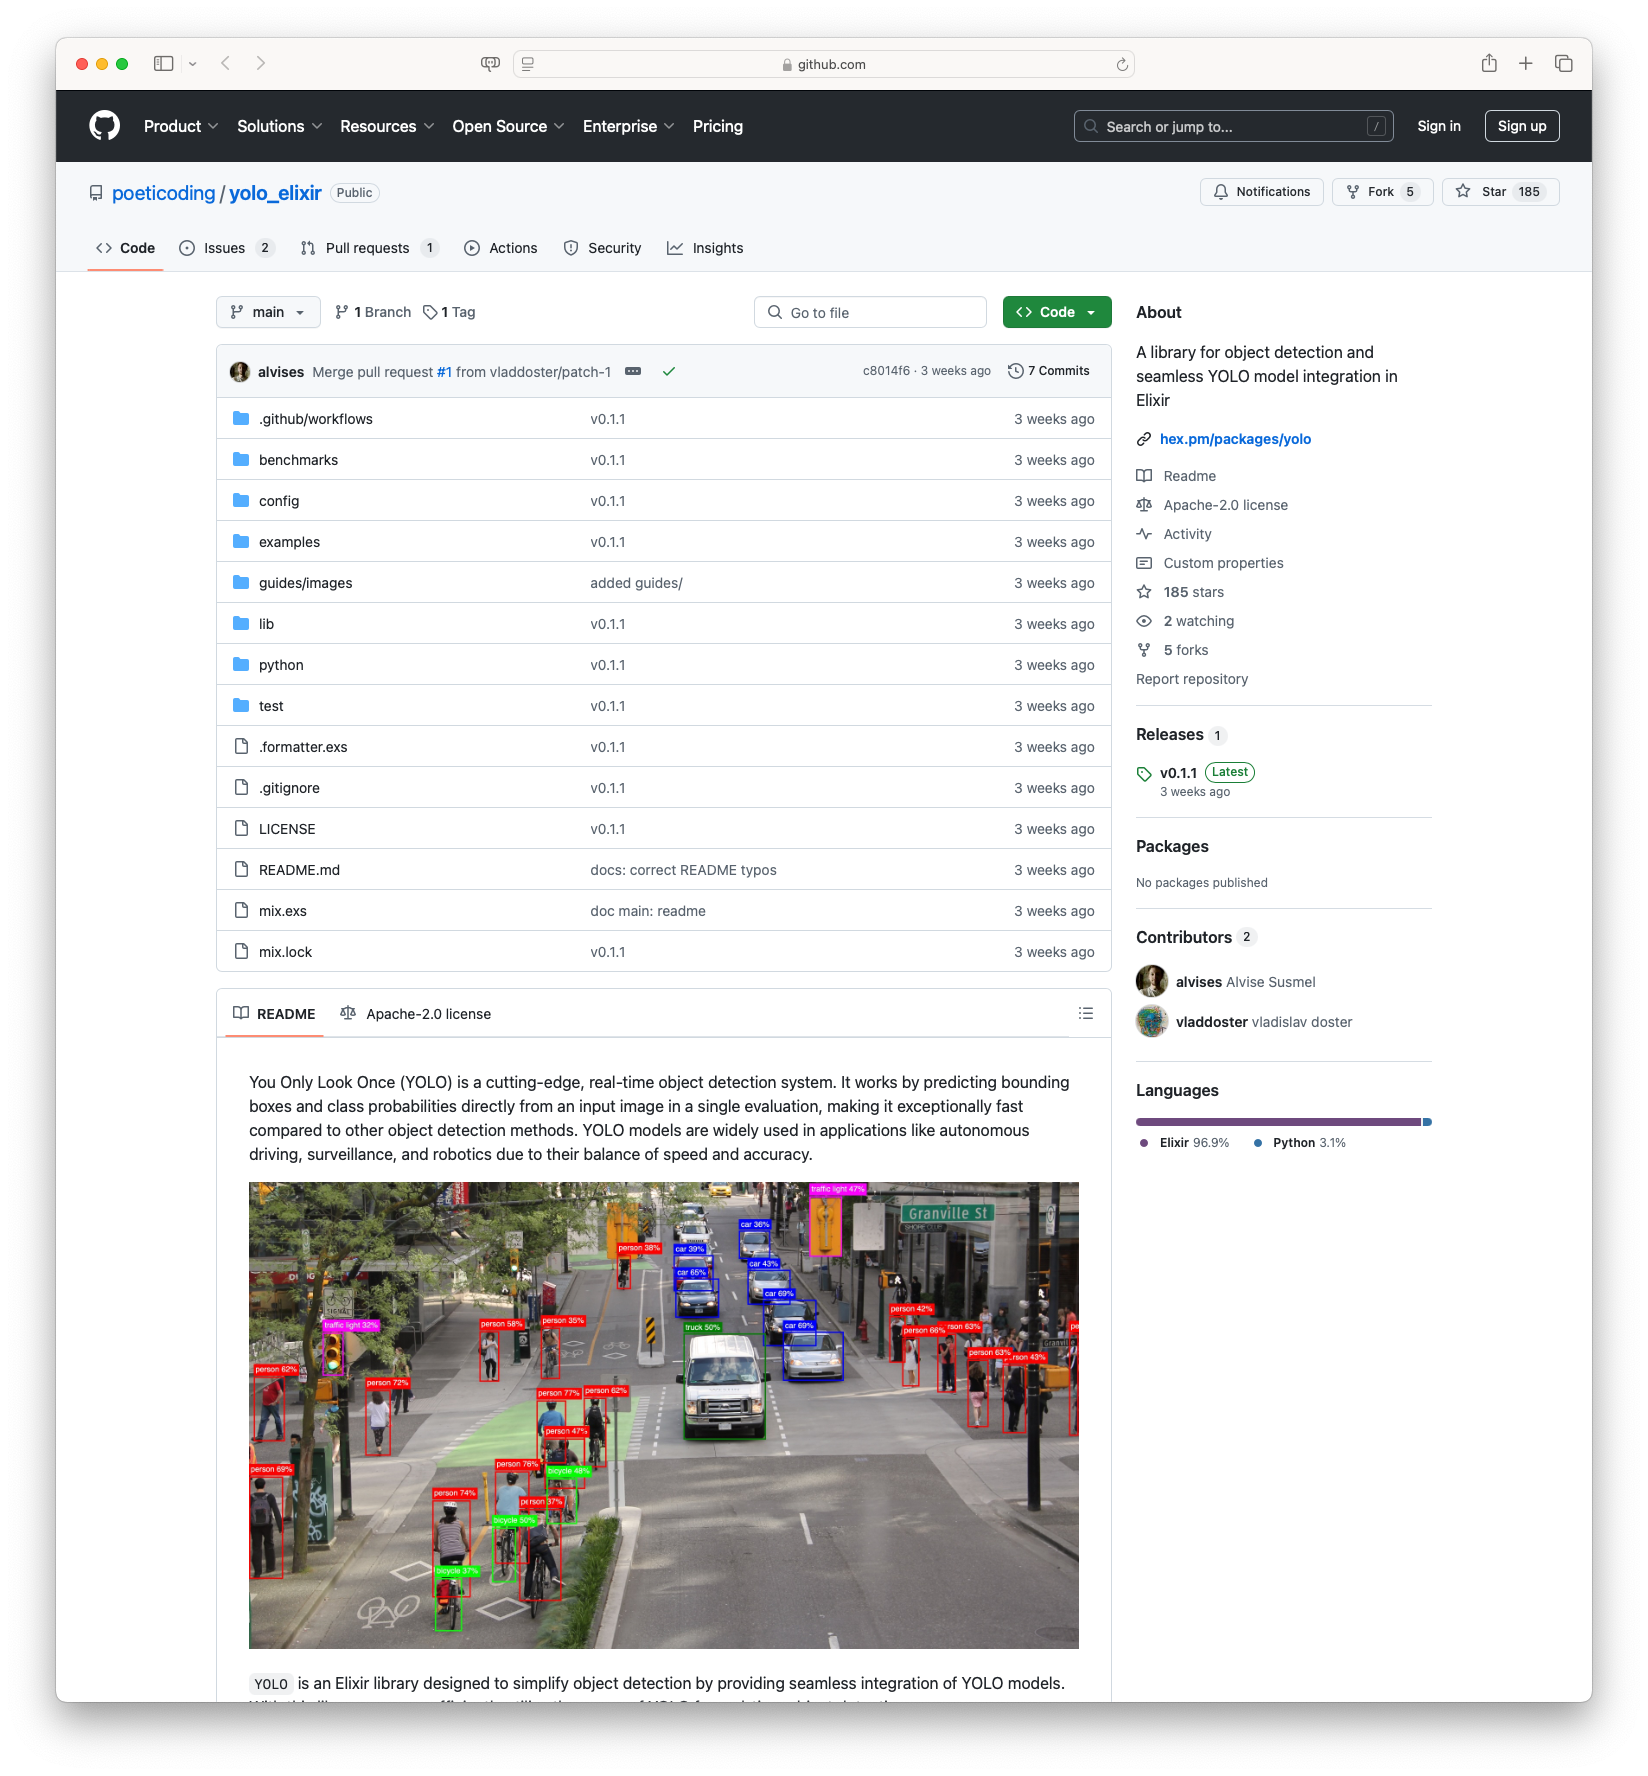This screenshot has width=1648, height=1776.
Task: Open the Pull requests tab
Action: 369,248
